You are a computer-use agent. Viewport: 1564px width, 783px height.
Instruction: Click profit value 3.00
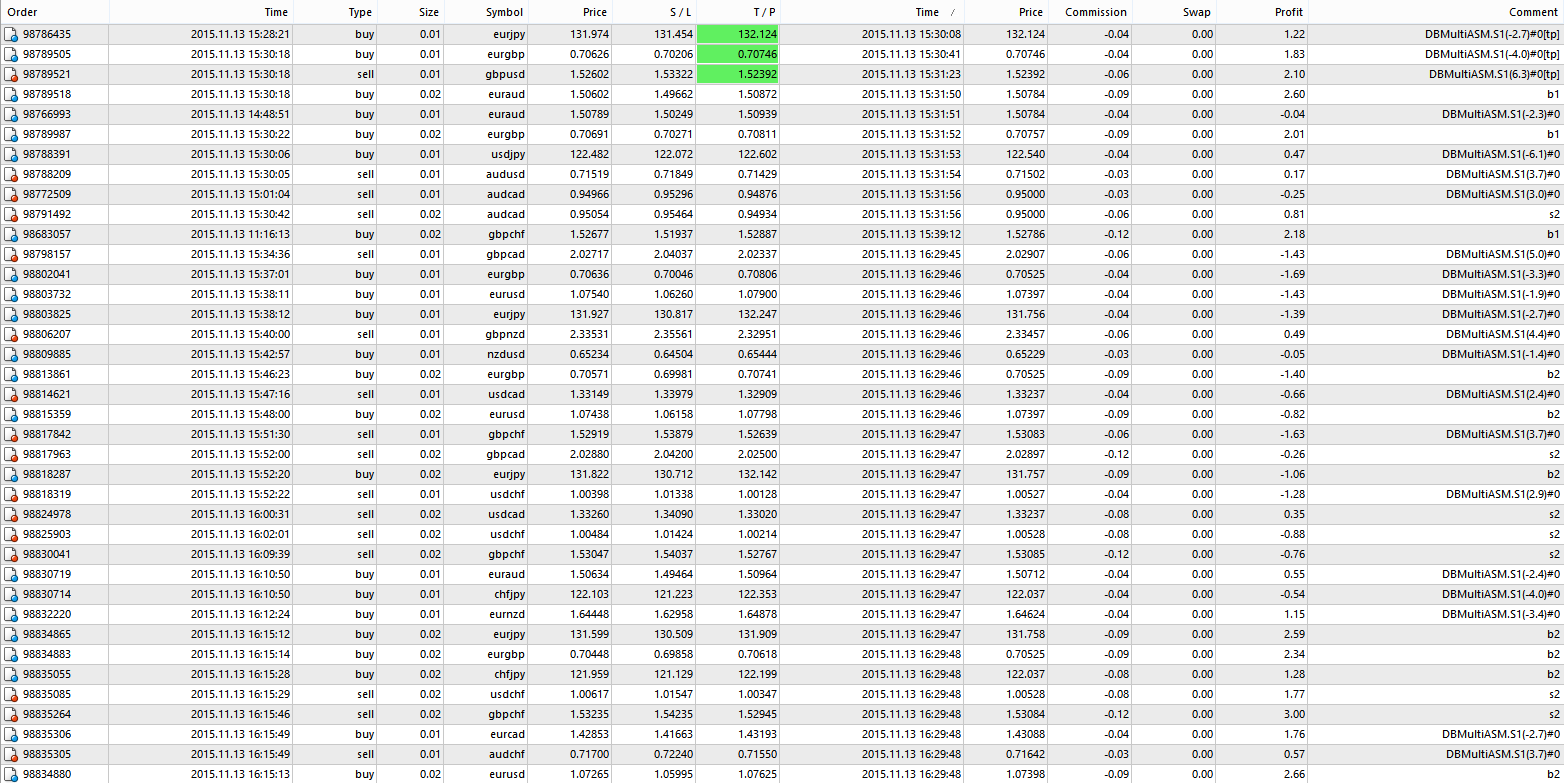pos(1293,714)
